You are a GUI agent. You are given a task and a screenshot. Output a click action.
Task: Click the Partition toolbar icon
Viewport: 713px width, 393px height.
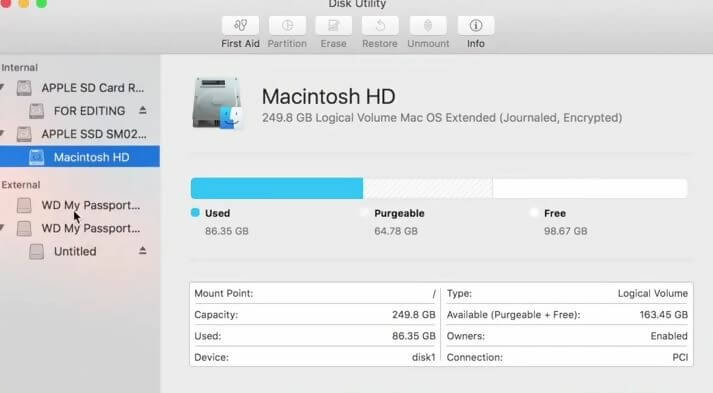[x=287, y=25]
